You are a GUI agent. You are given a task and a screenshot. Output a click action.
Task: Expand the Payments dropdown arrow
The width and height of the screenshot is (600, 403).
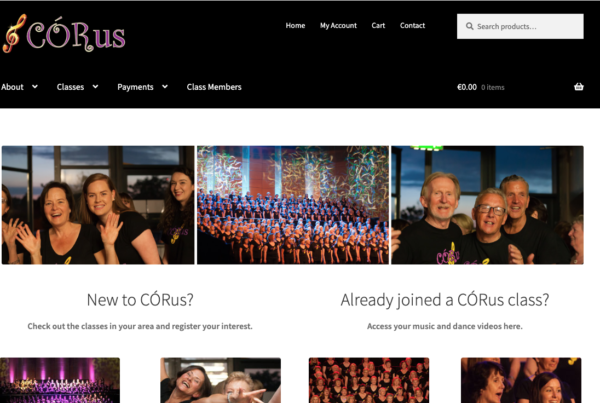(x=165, y=87)
